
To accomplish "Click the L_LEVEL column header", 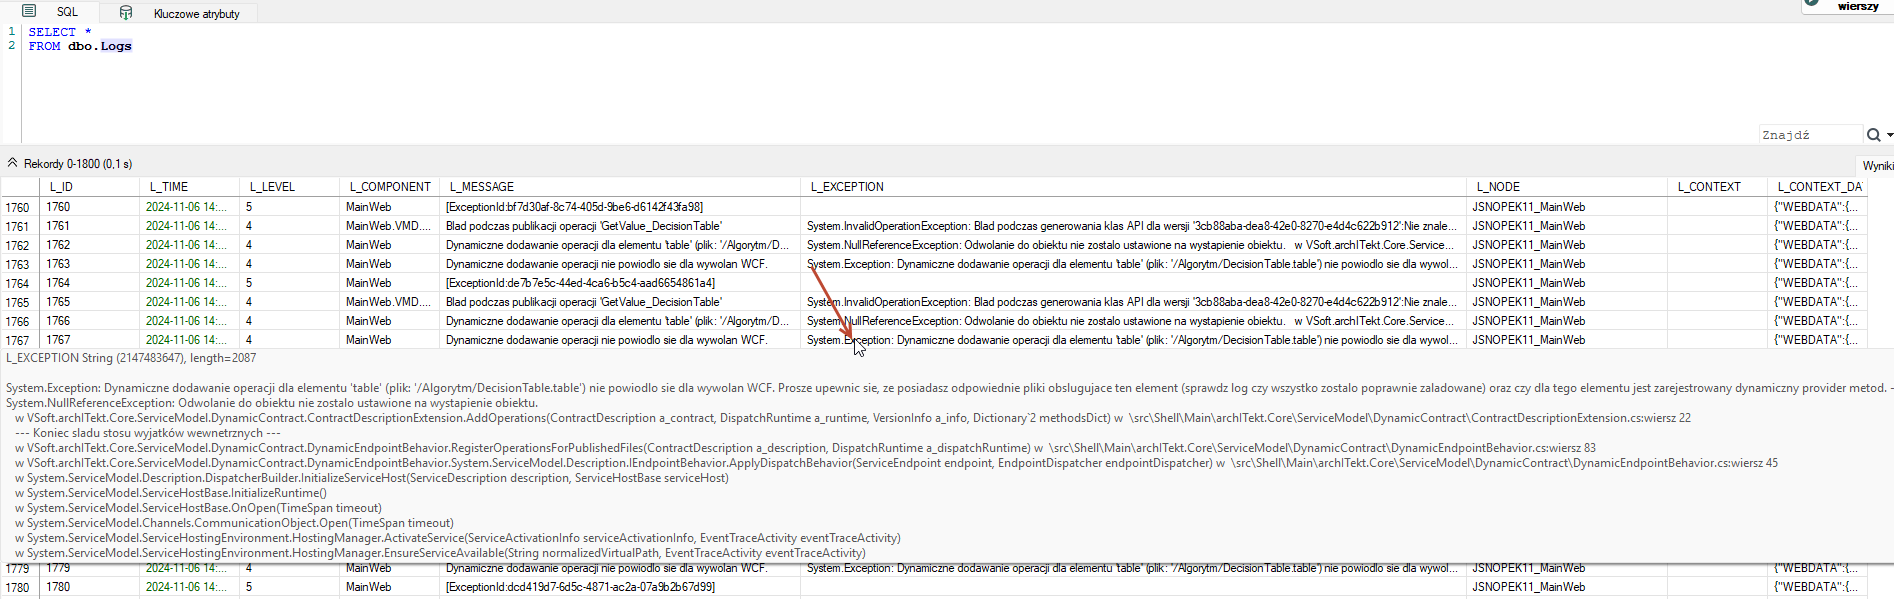I will 289,187.
